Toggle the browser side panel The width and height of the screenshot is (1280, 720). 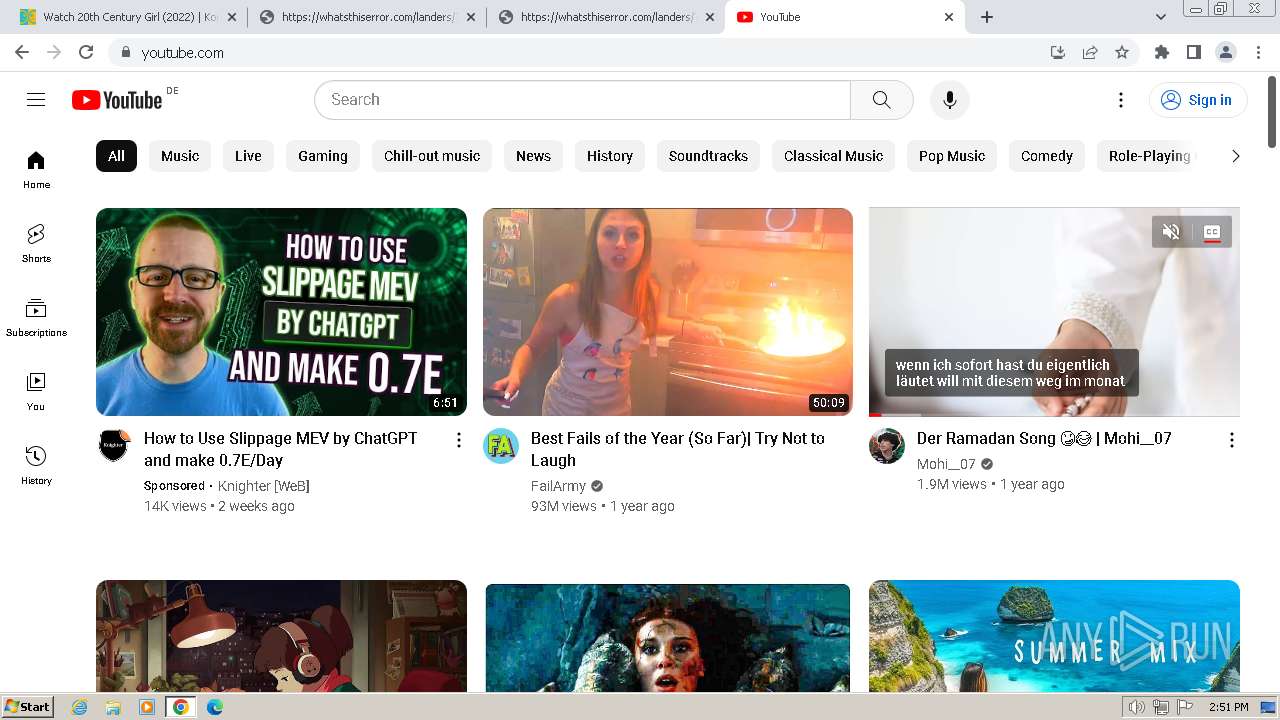1193,52
